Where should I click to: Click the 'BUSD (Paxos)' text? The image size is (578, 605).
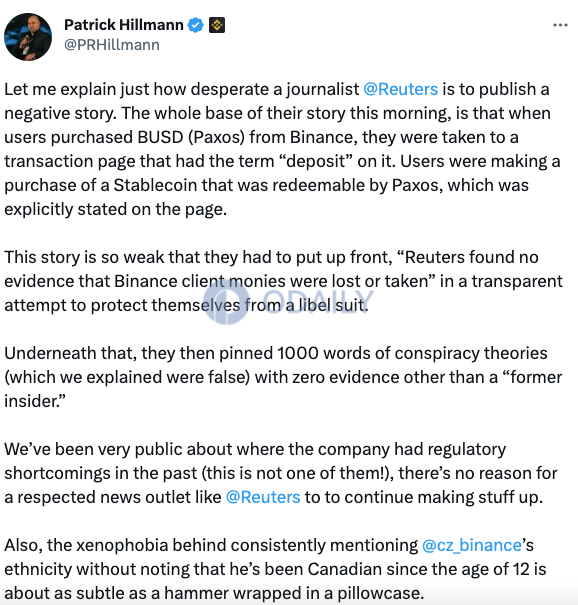coord(191,137)
